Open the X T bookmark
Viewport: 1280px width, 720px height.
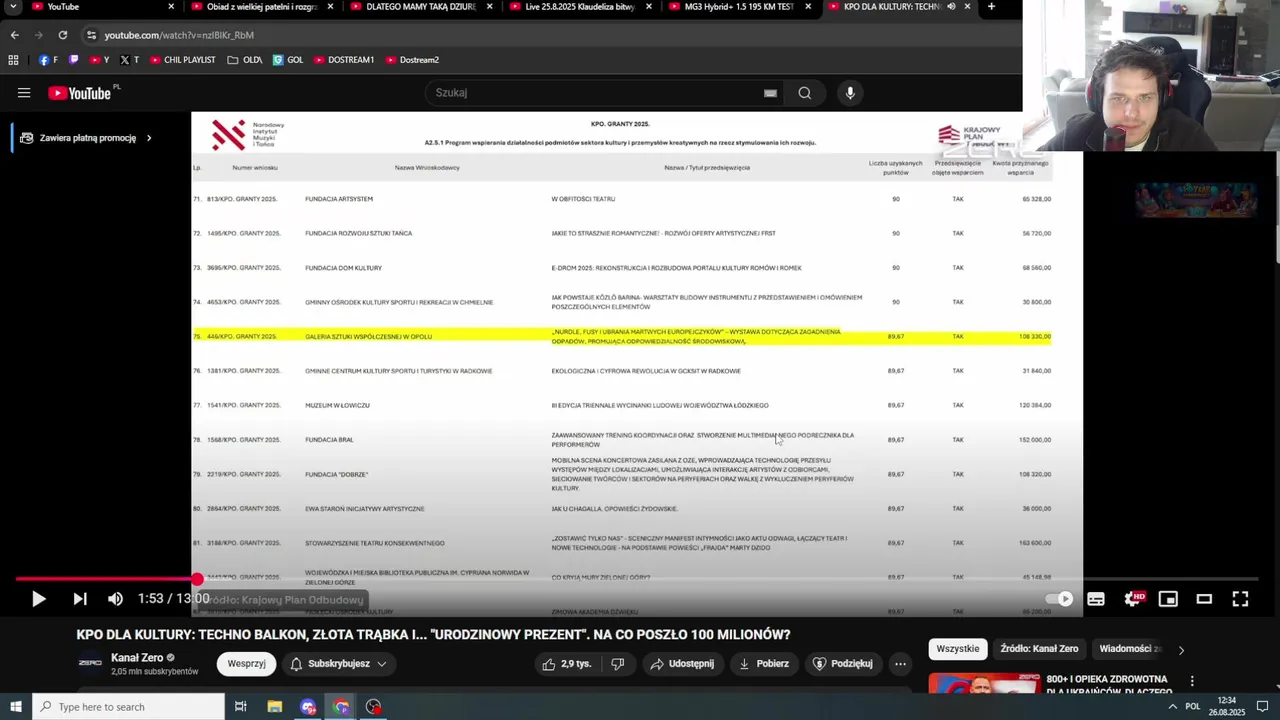(x=130, y=60)
